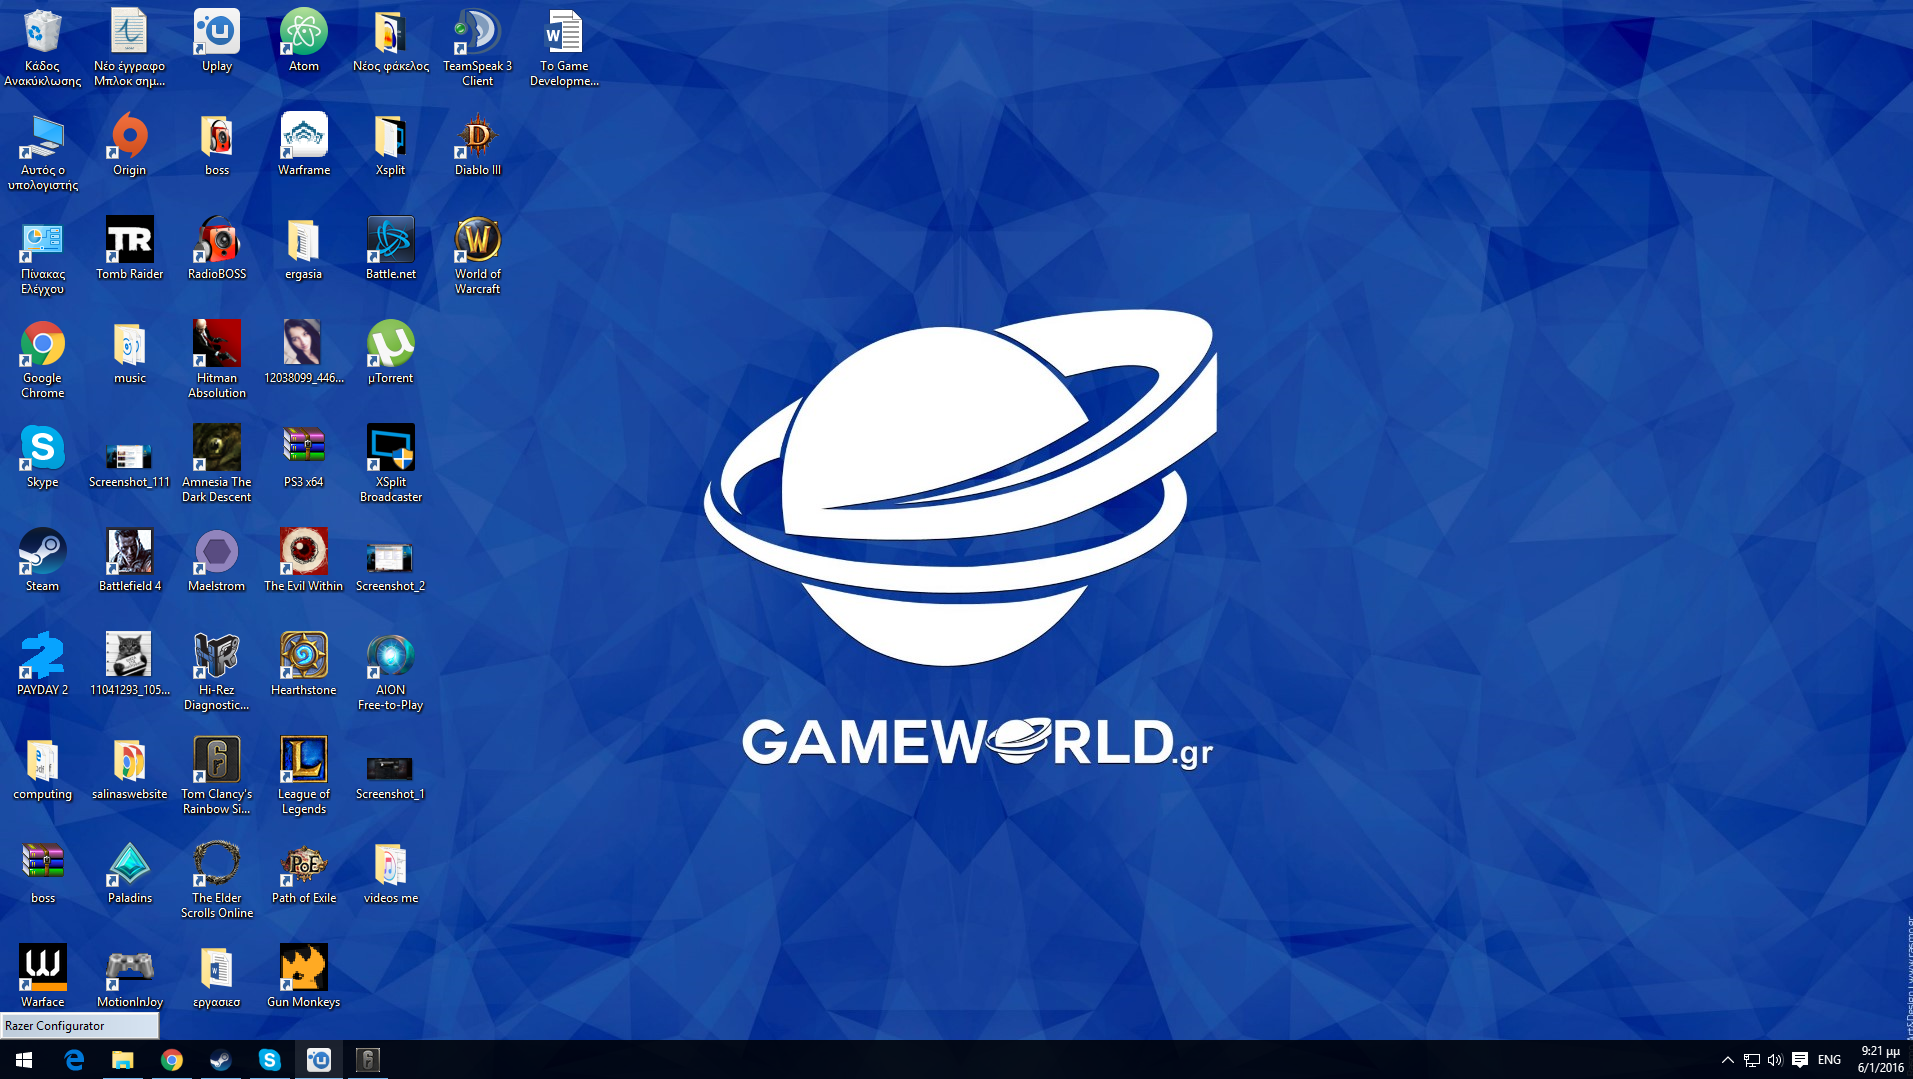Open the 11041293_105 cat image
This screenshot has height=1079, width=1913.
(129, 664)
